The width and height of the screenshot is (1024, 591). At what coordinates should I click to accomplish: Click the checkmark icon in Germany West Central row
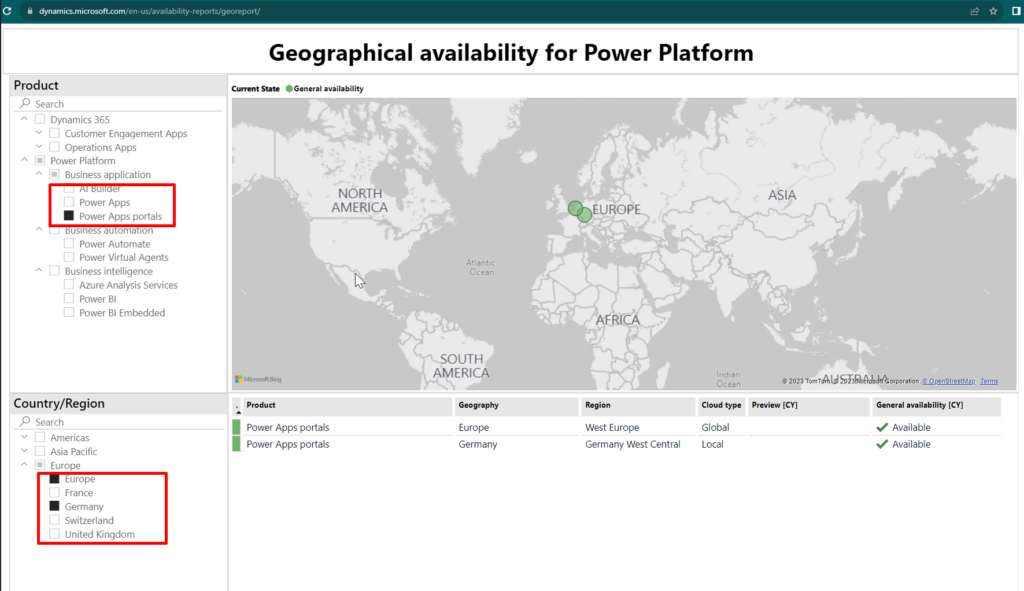tap(882, 444)
